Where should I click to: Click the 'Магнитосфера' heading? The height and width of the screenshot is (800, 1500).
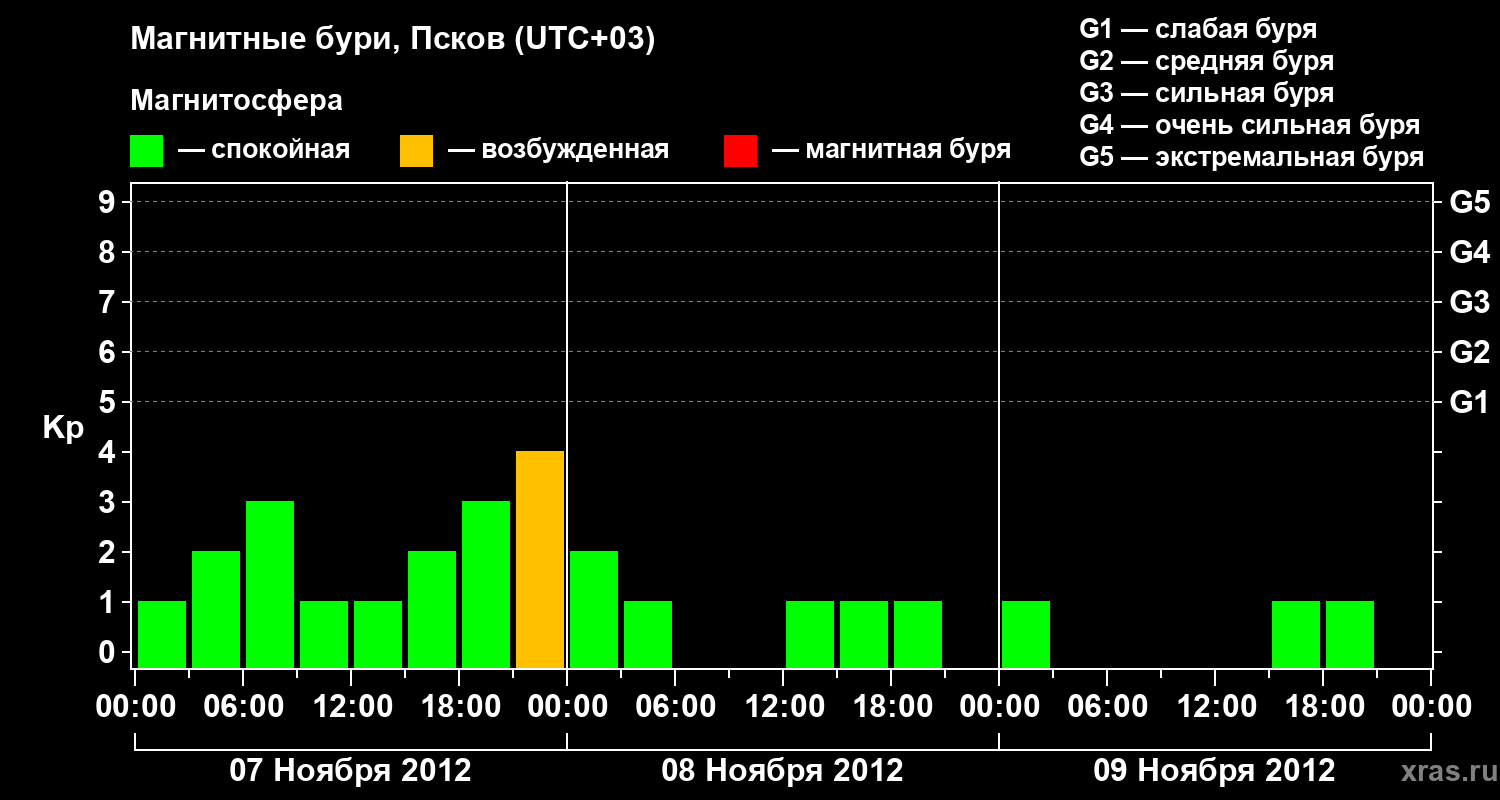coord(236,101)
